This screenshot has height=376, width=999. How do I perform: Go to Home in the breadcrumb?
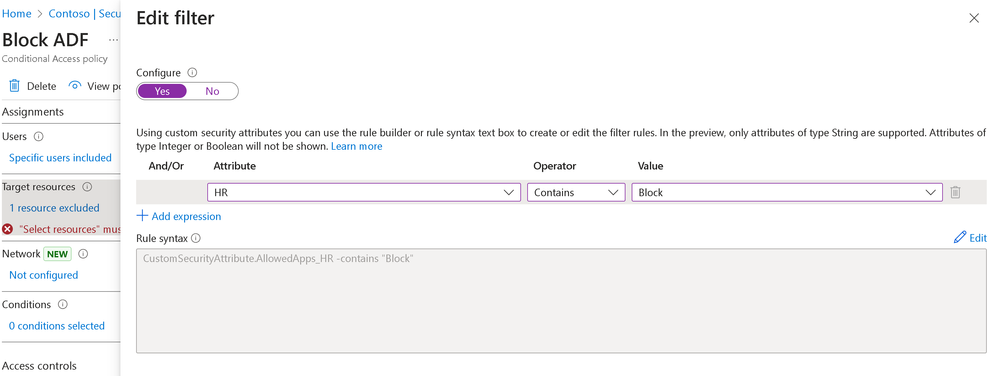[17, 13]
